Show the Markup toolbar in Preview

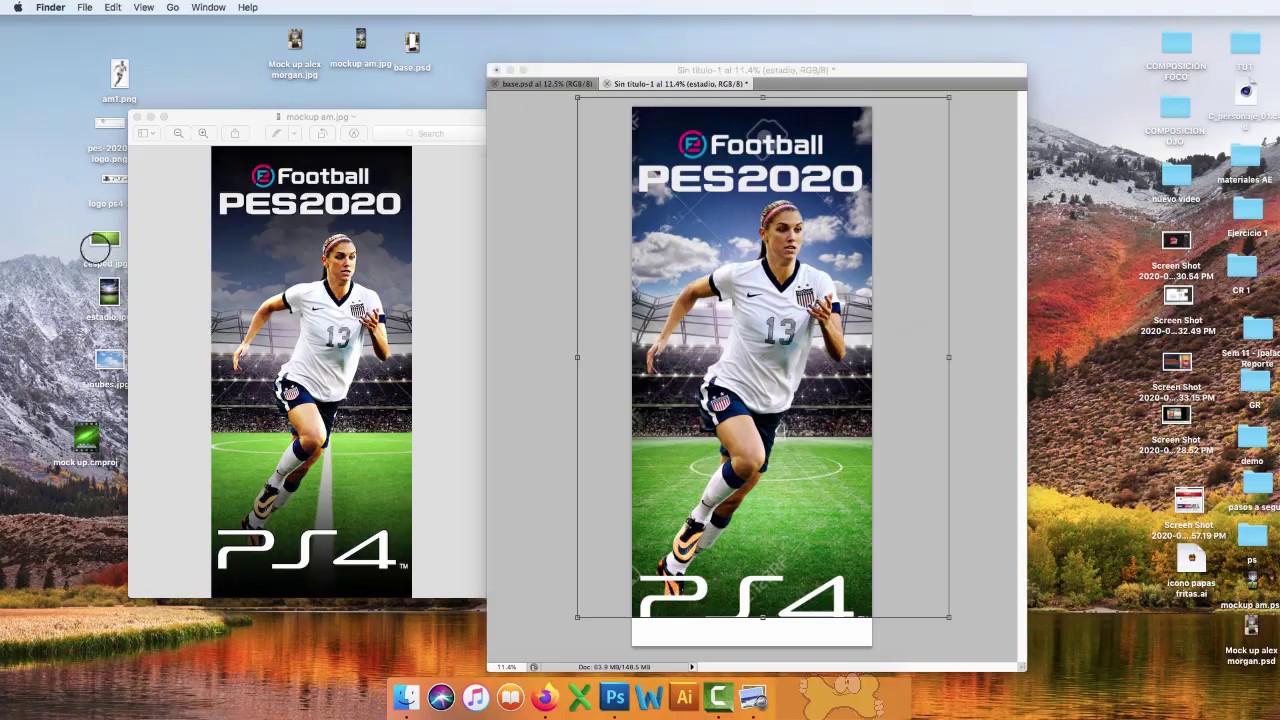[x=353, y=133]
